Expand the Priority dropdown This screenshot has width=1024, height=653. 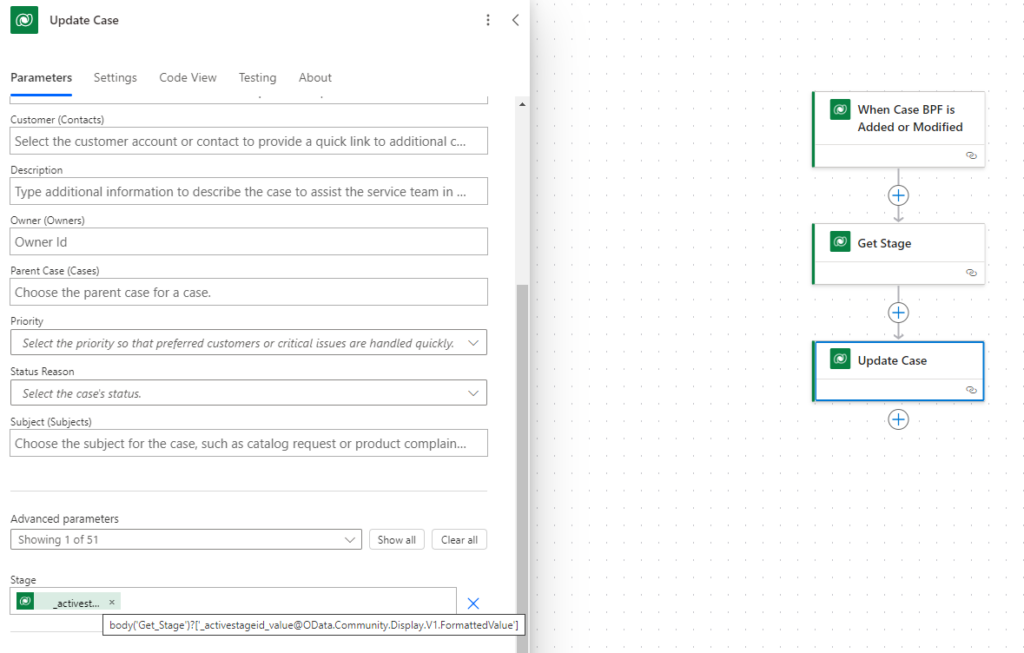coord(473,343)
